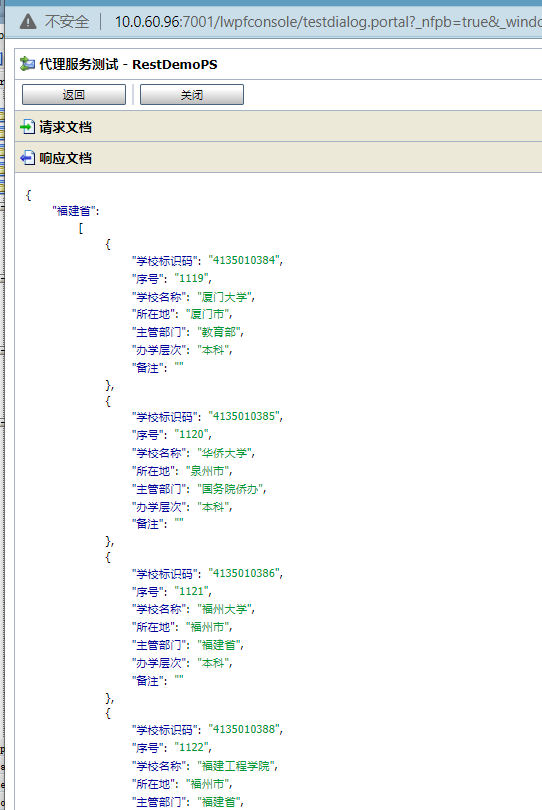Viewport: 542px width, 810px height.
Task: Click the school name "厦门大学"
Action: (x=225, y=297)
